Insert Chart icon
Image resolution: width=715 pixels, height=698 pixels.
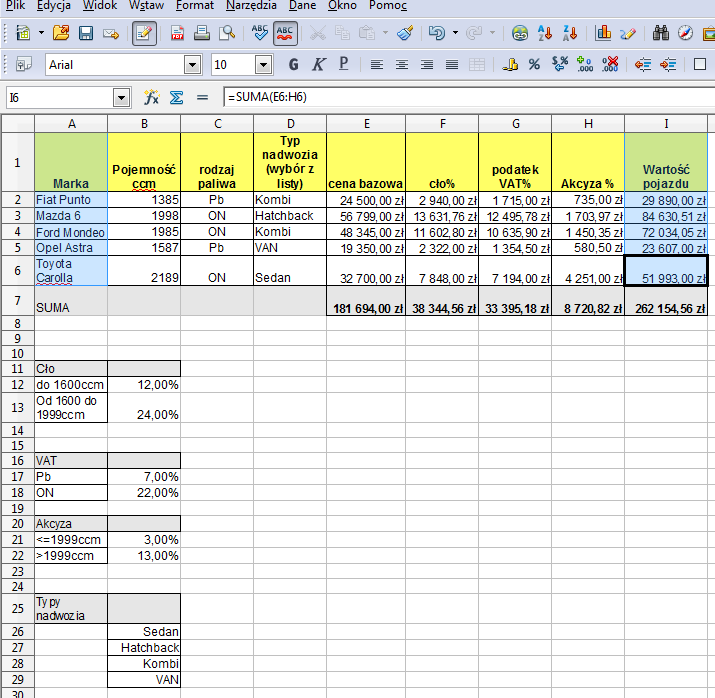click(x=603, y=33)
